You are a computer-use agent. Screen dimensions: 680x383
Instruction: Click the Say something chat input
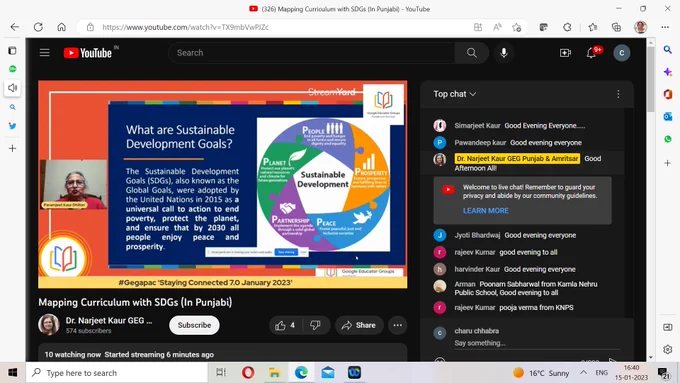click(537, 343)
